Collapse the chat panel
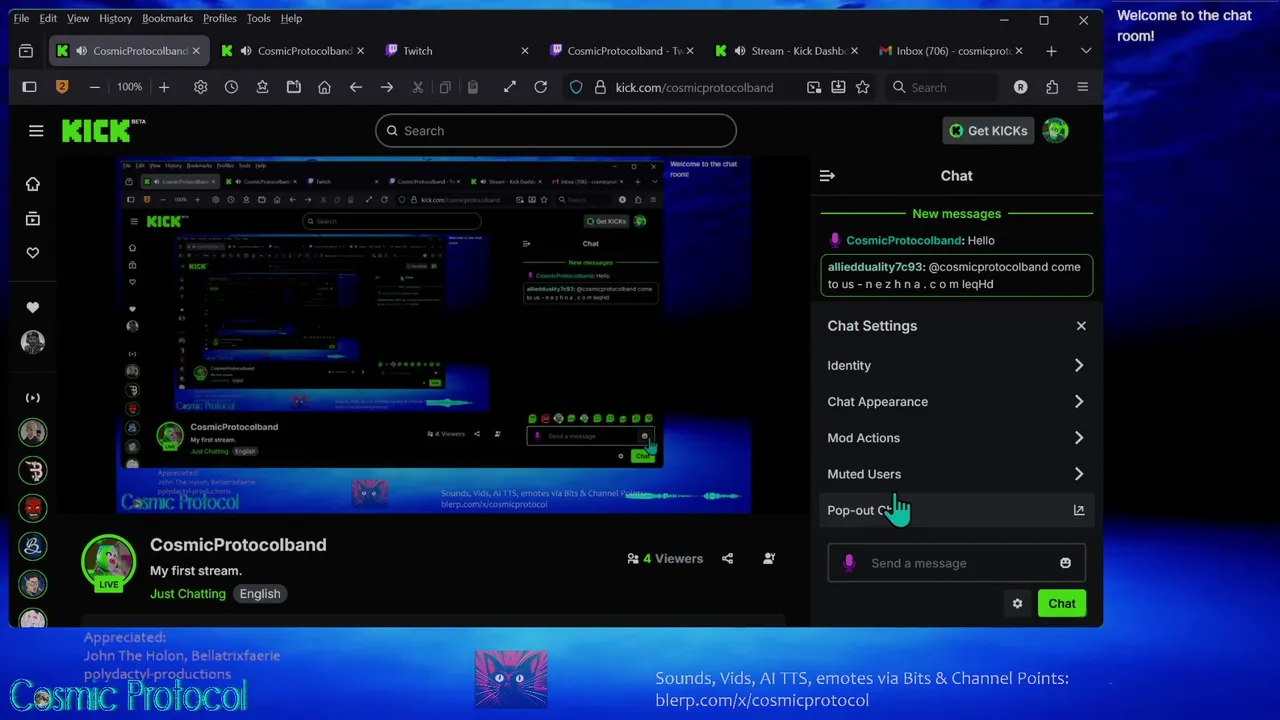The height and width of the screenshot is (720, 1280). [827, 176]
